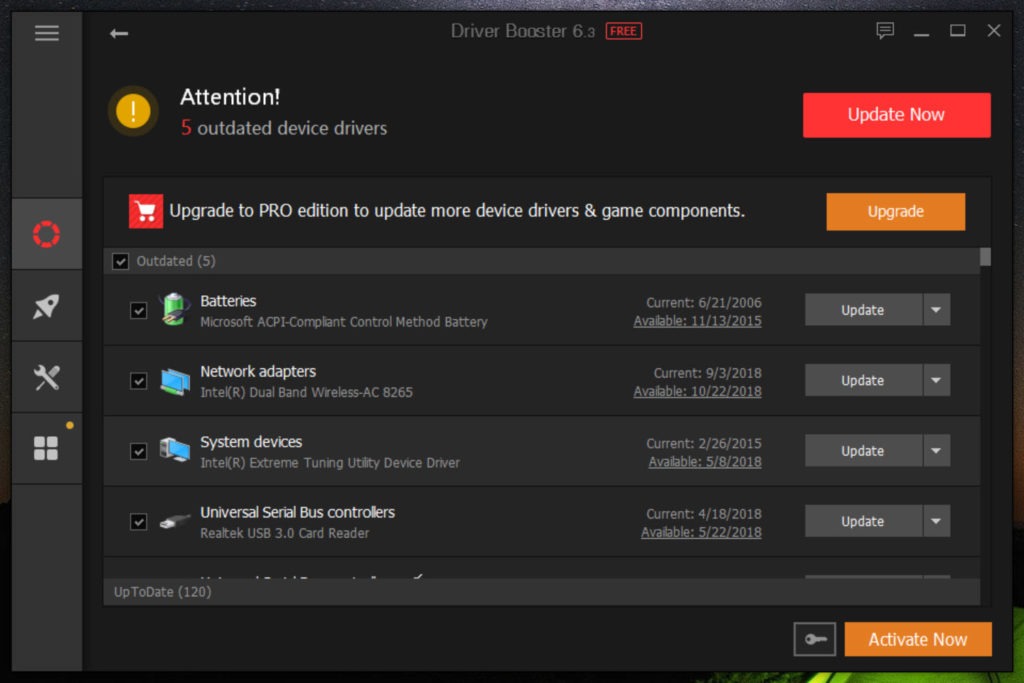Click the Current: 4/18/2018 date
The image size is (1024, 683).
pos(703,514)
